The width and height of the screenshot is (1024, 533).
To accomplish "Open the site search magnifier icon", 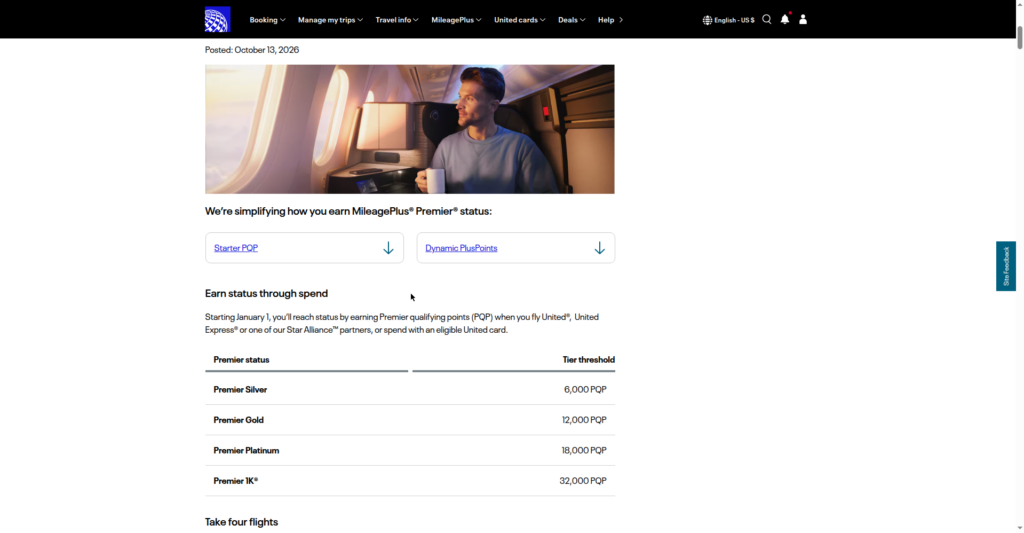I will tap(767, 20).
